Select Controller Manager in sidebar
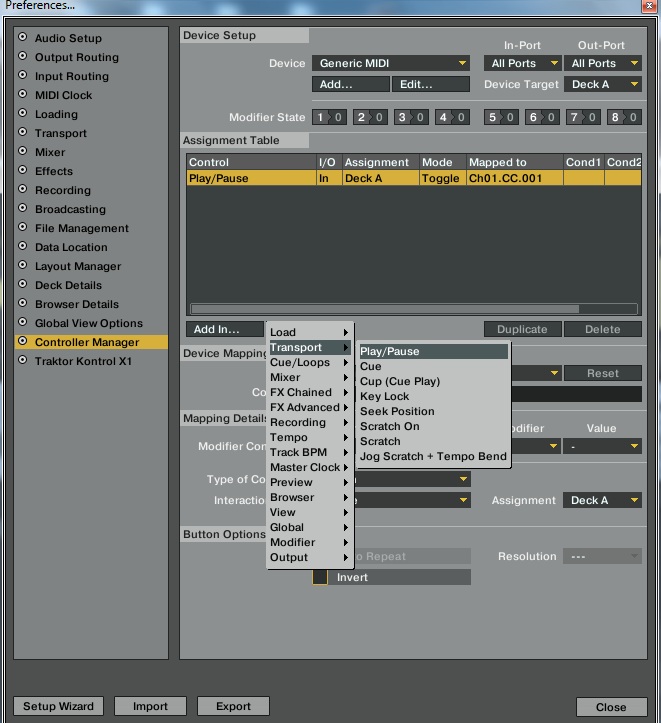The width and height of the screenshot is (661, 723). tap(91, 342)
